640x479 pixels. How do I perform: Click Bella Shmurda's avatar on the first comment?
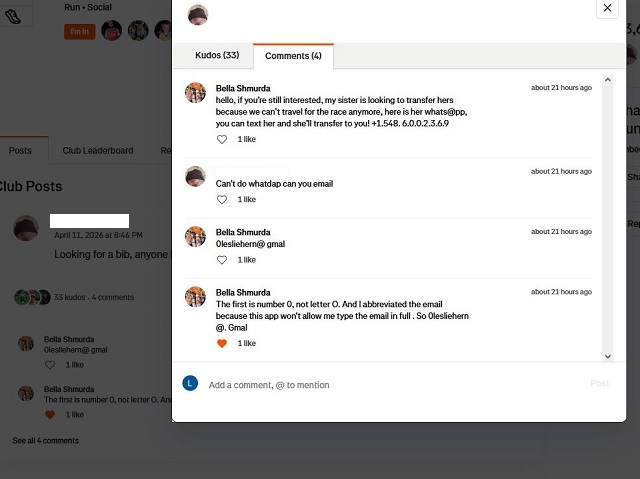[196, 93]
